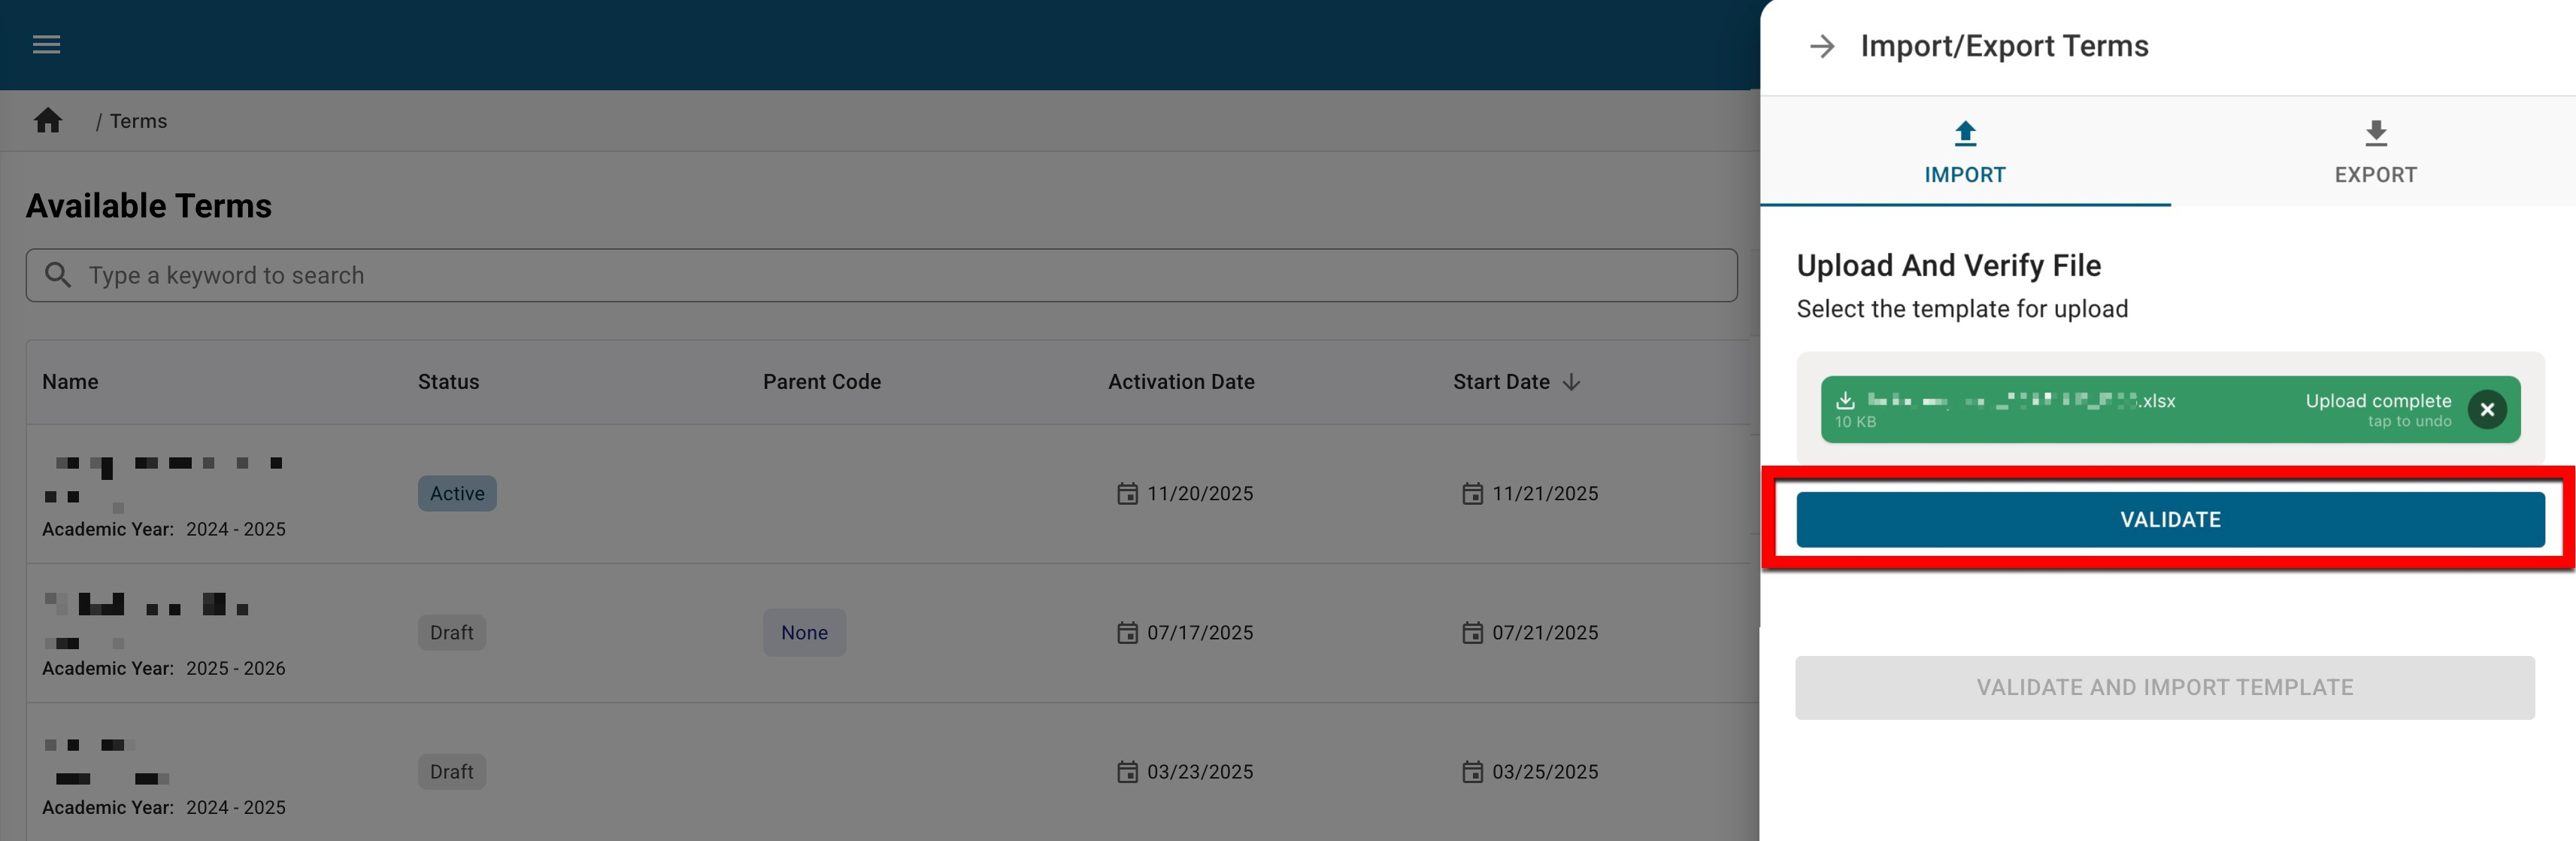2576x841 pixels.
Task: Click the download icon on uploaded file
Action: point(1845,401)
